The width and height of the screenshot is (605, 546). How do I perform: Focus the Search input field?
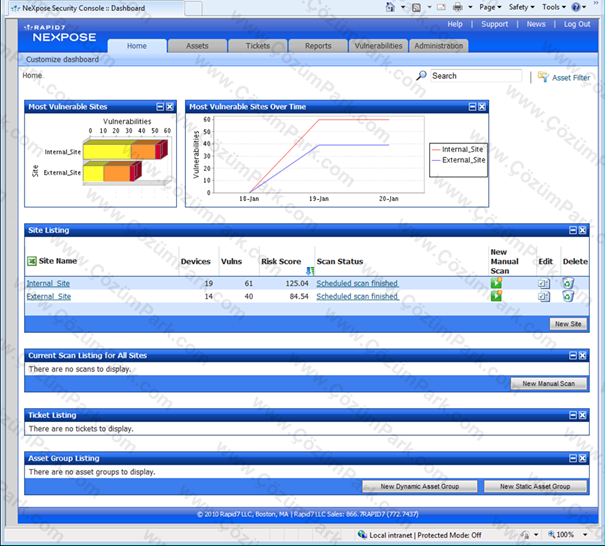476,76
